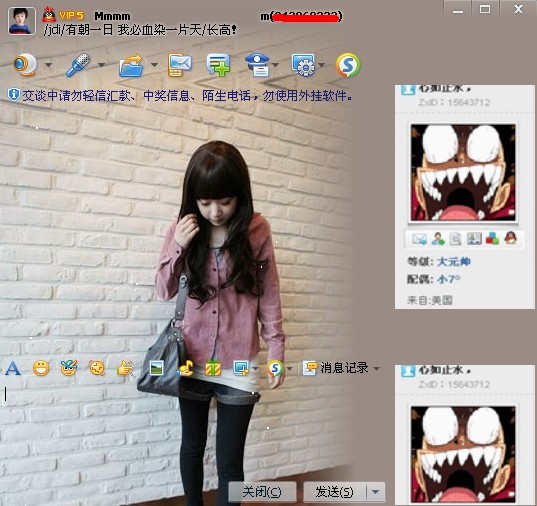This screenshot has height=506, width=537.
Task: Open the smiley emoticon picker
Action: coord(41,369)
